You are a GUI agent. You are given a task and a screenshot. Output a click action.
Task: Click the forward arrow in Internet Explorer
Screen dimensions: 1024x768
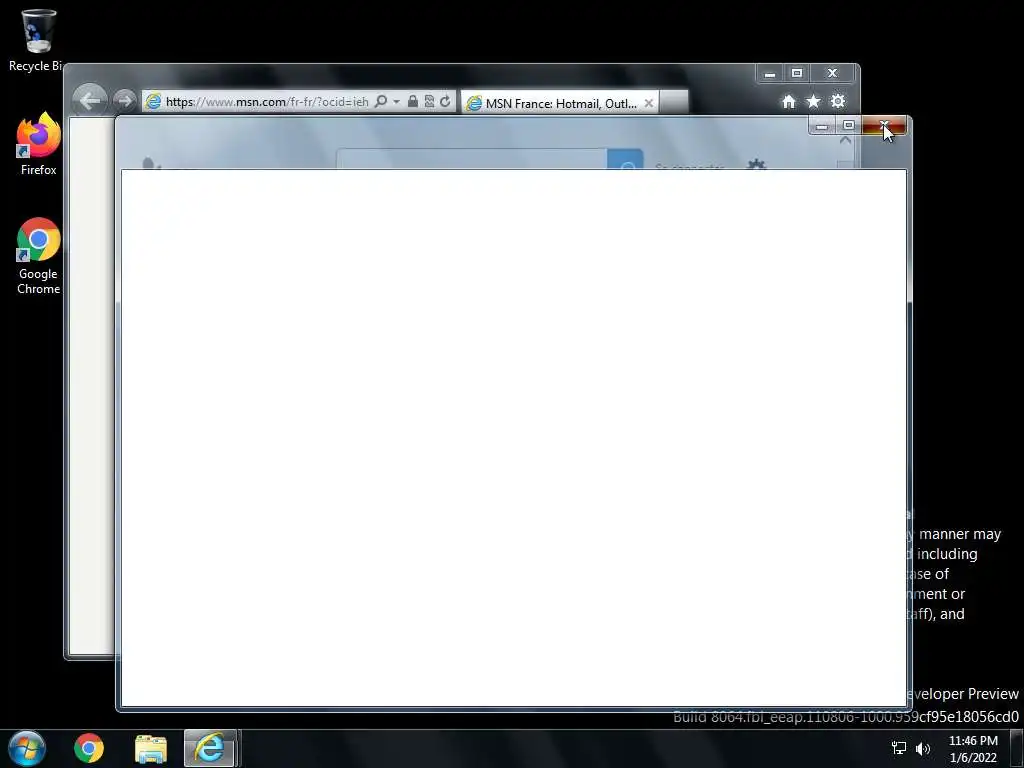pos(124,101)
